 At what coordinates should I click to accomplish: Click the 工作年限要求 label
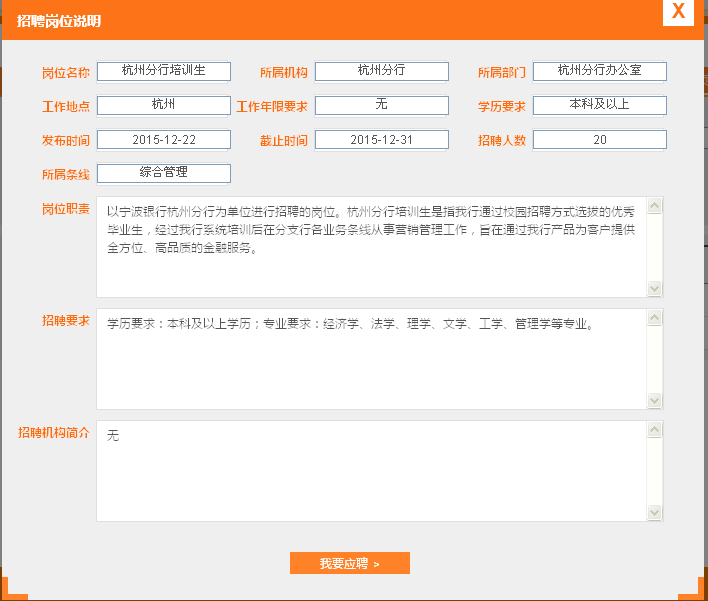click(272, 107)
